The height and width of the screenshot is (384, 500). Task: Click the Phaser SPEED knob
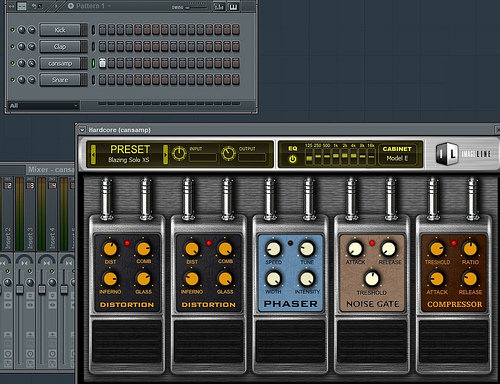[273, 249]
